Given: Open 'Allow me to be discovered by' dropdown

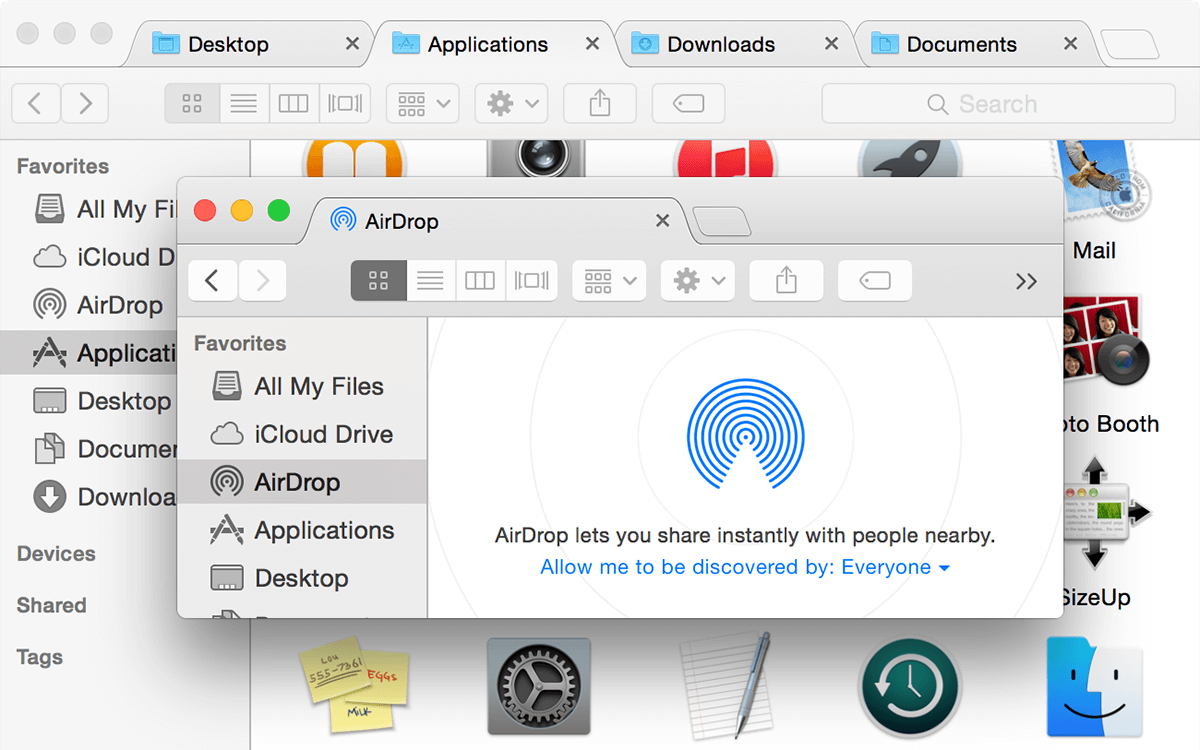Looking at the screenshot, I should click(x=744, y=567).
